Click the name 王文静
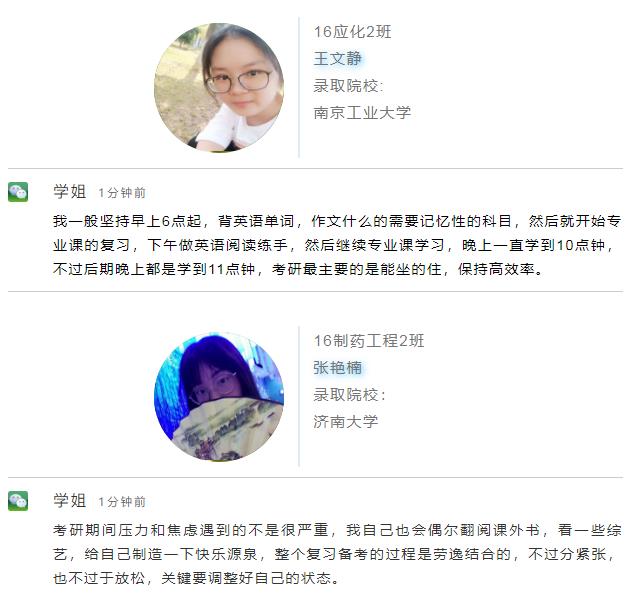Image resolution: width=638 pixels, height=598 pixels. tap(338, 59)
